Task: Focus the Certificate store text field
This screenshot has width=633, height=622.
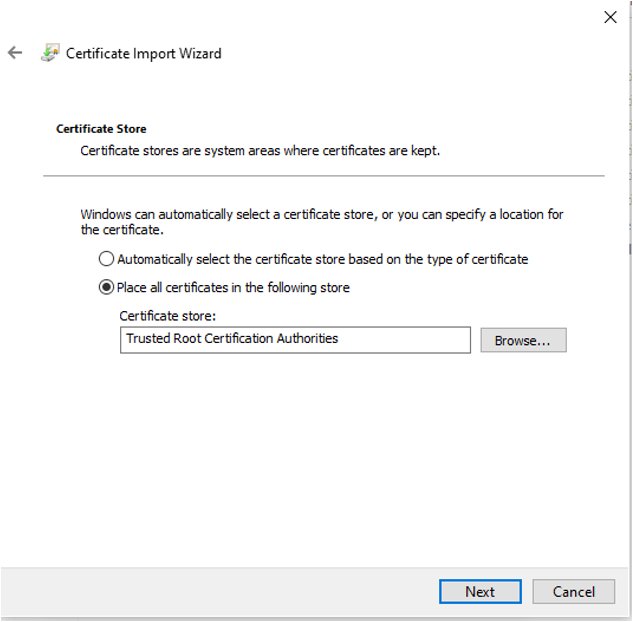Action: [295, 340]
